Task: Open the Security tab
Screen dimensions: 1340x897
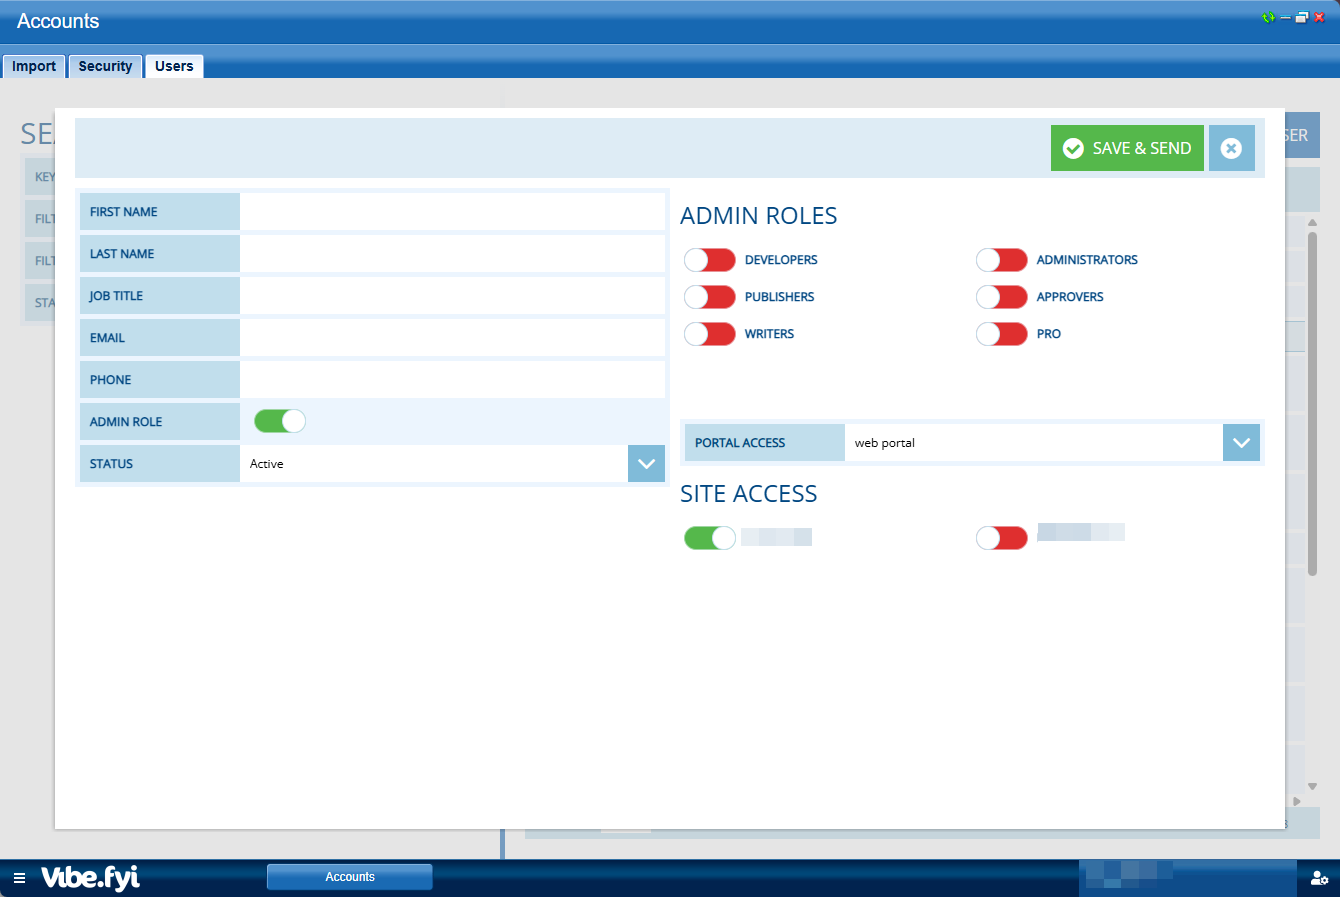Action: (x=105, y=66)
